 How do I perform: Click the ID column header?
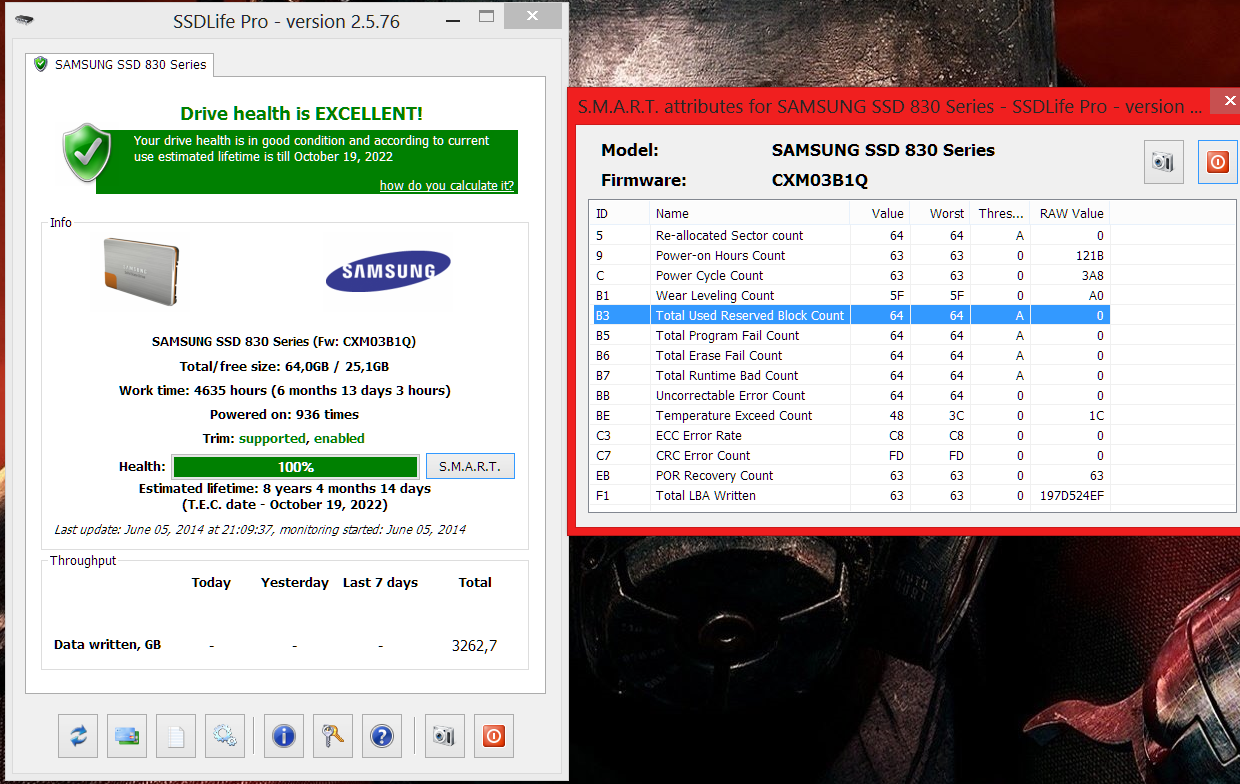coord(620,213)
